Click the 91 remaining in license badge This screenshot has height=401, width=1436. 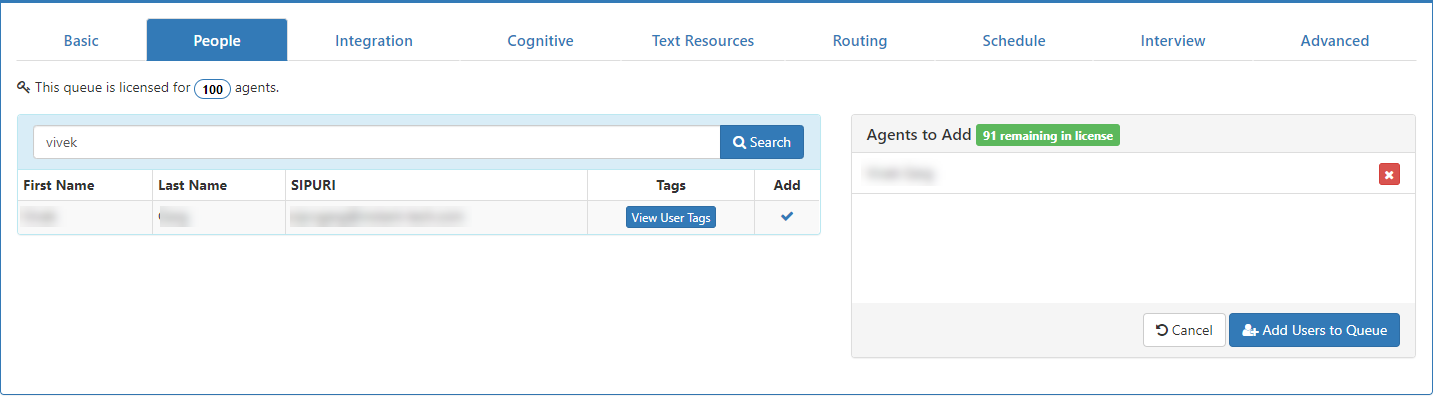coord(1048,135)
